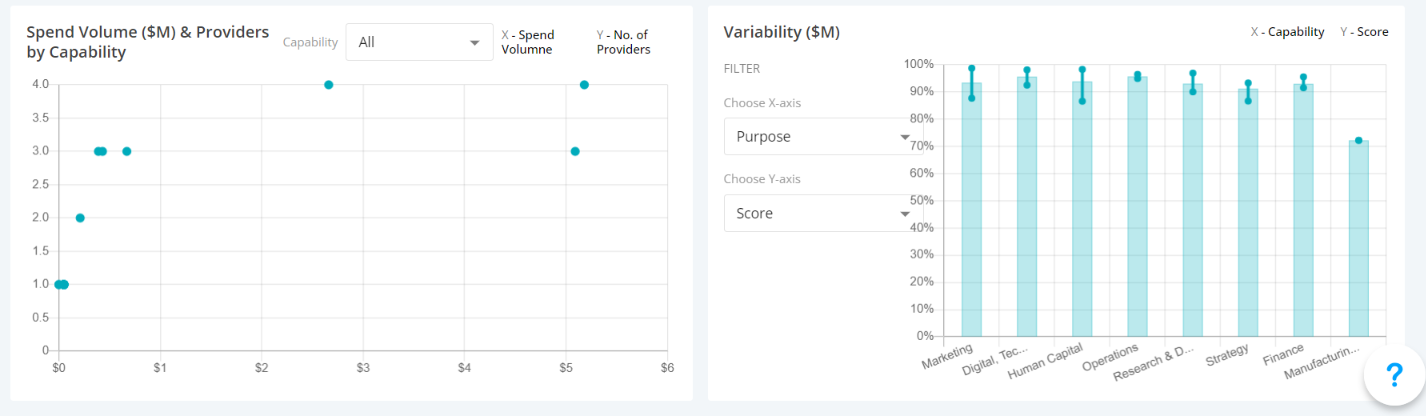
Task: Click the scatter point at 2 providers
Action: 80,218
